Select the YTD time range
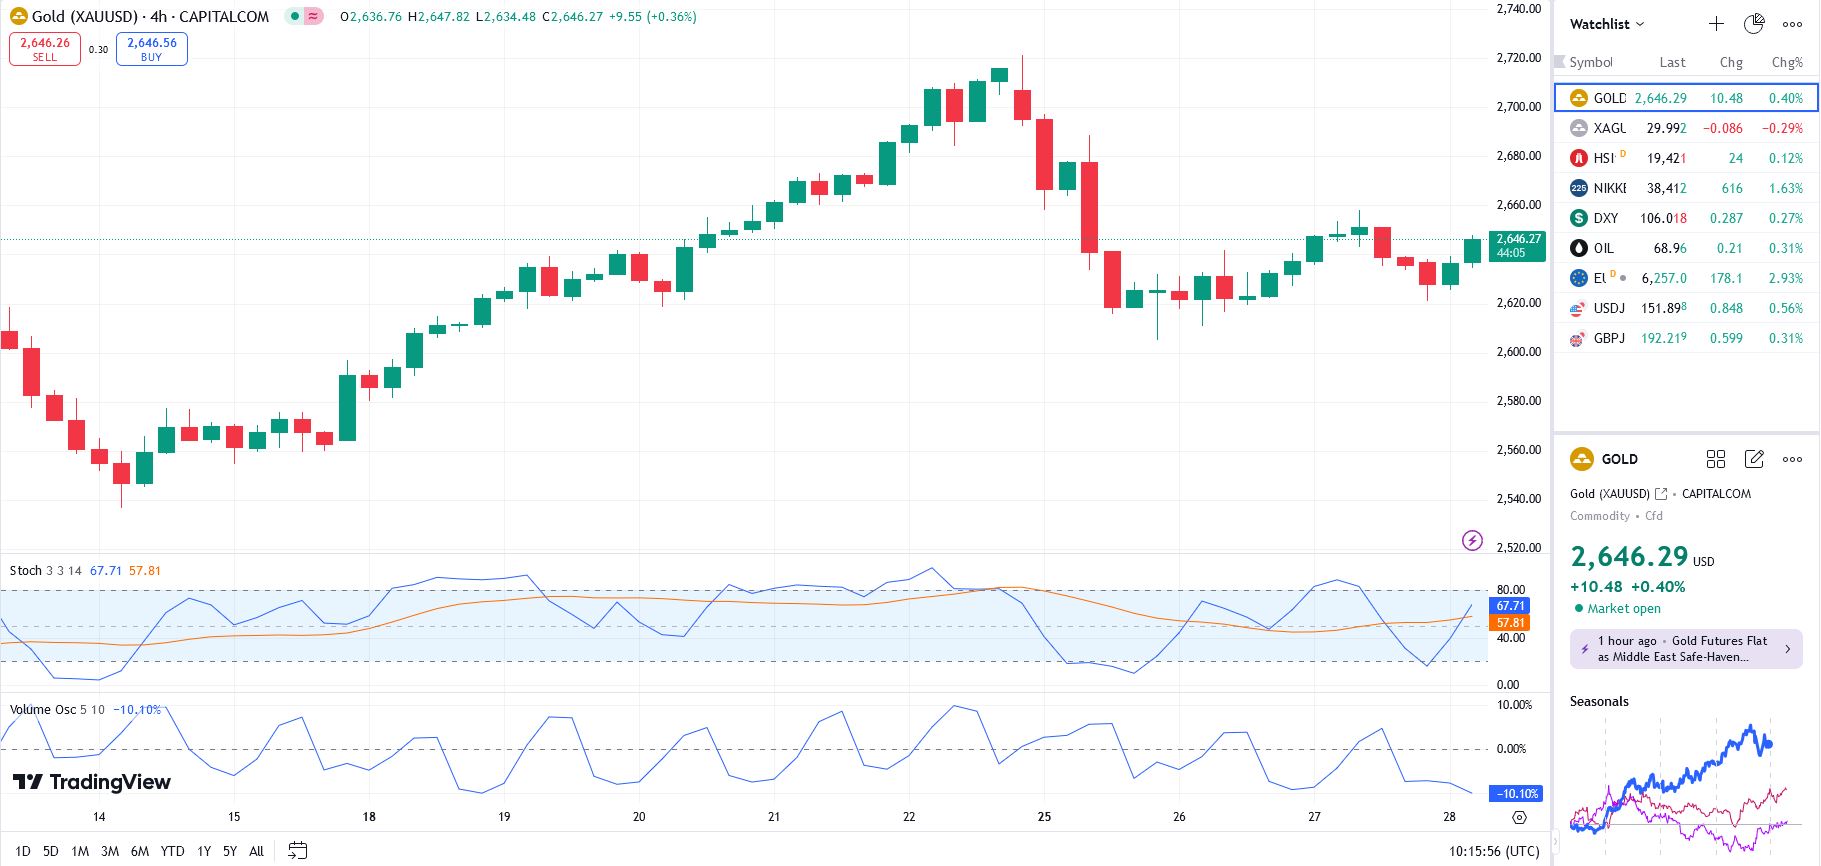Screen dimensions: 1821x866 tap(172, 851)
